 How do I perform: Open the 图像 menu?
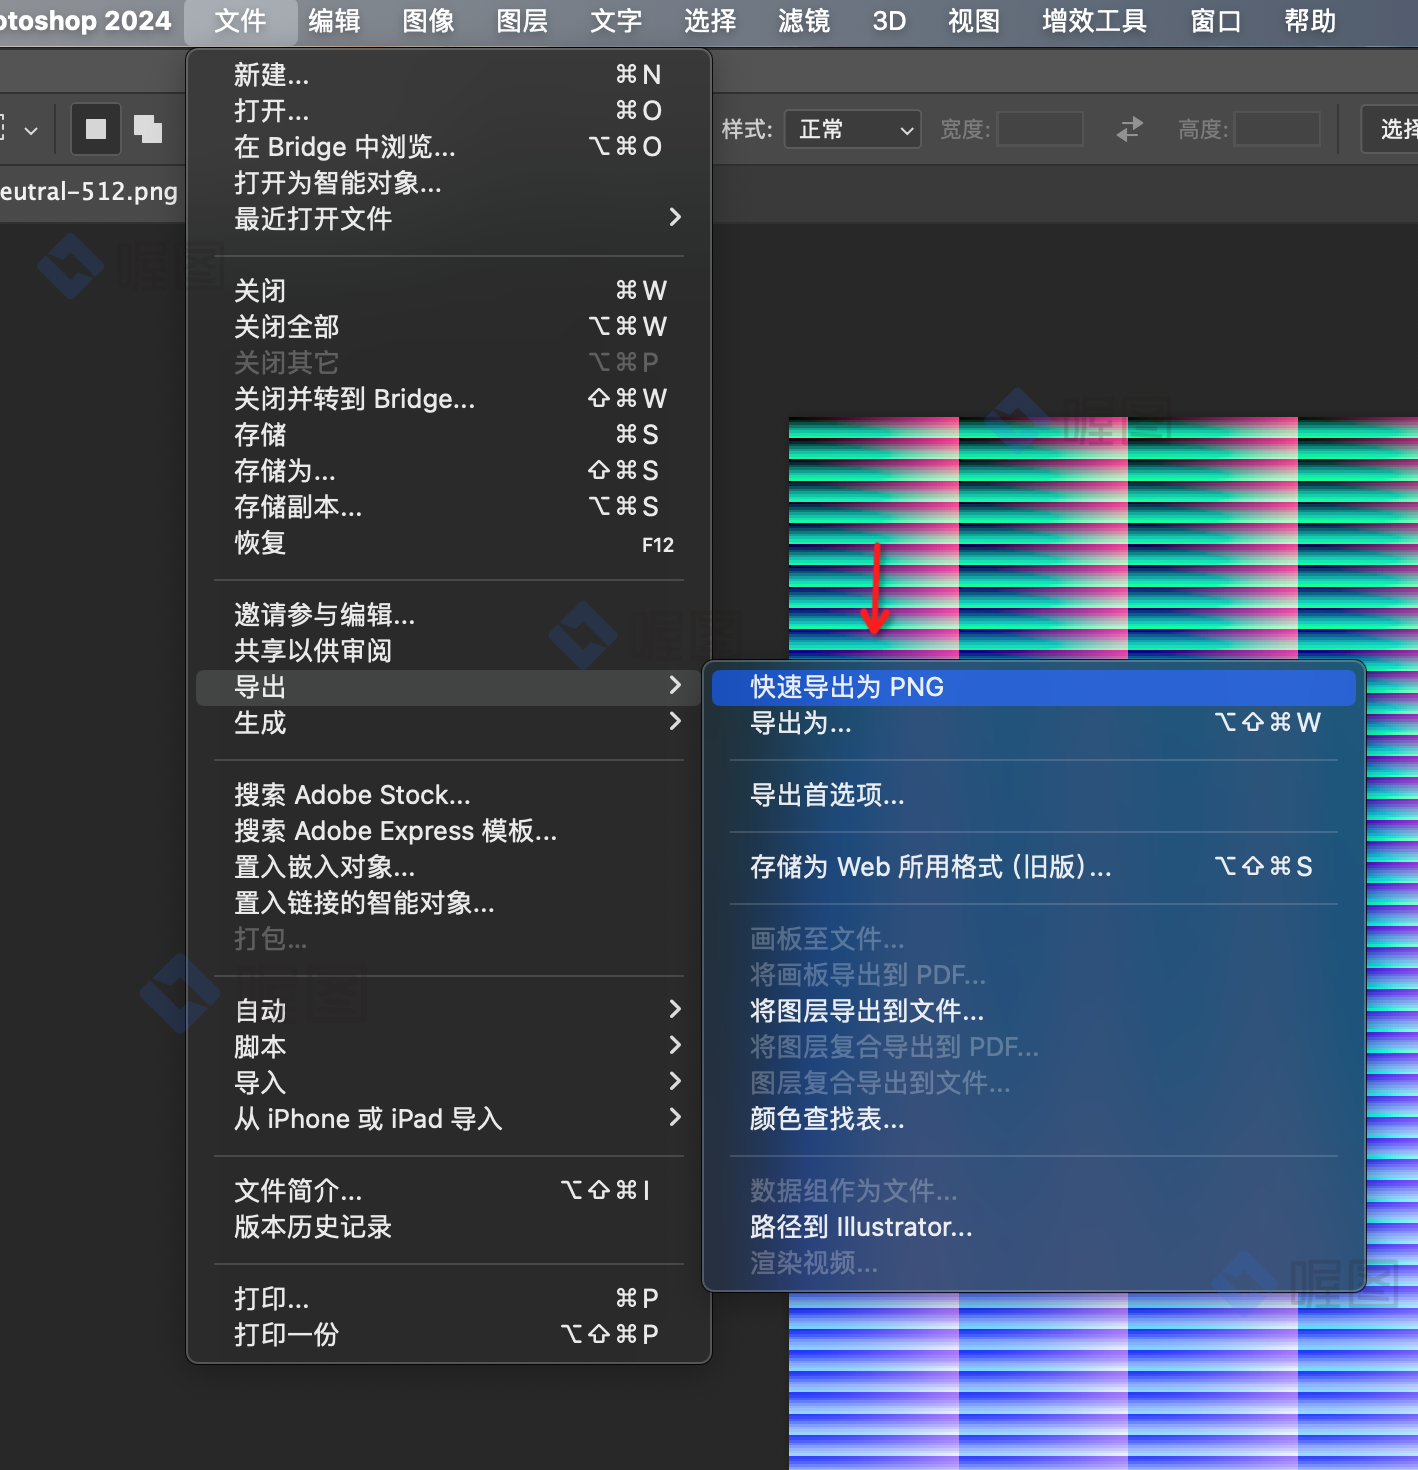(428, 21)
